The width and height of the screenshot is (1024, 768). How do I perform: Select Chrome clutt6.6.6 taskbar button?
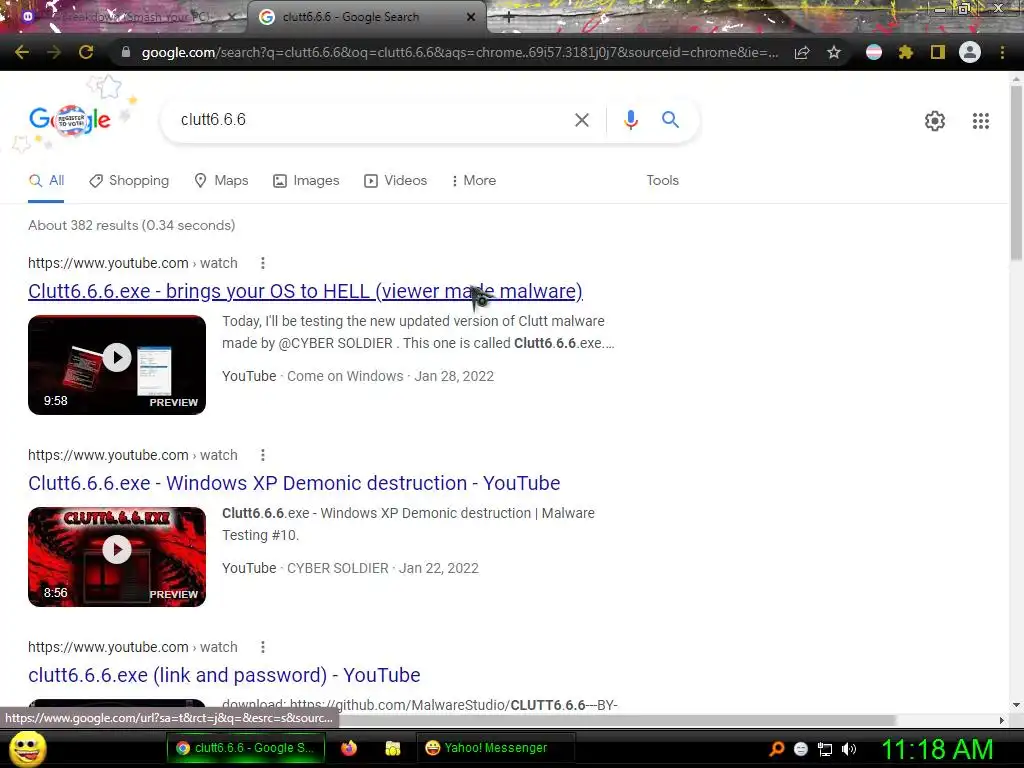245,748
